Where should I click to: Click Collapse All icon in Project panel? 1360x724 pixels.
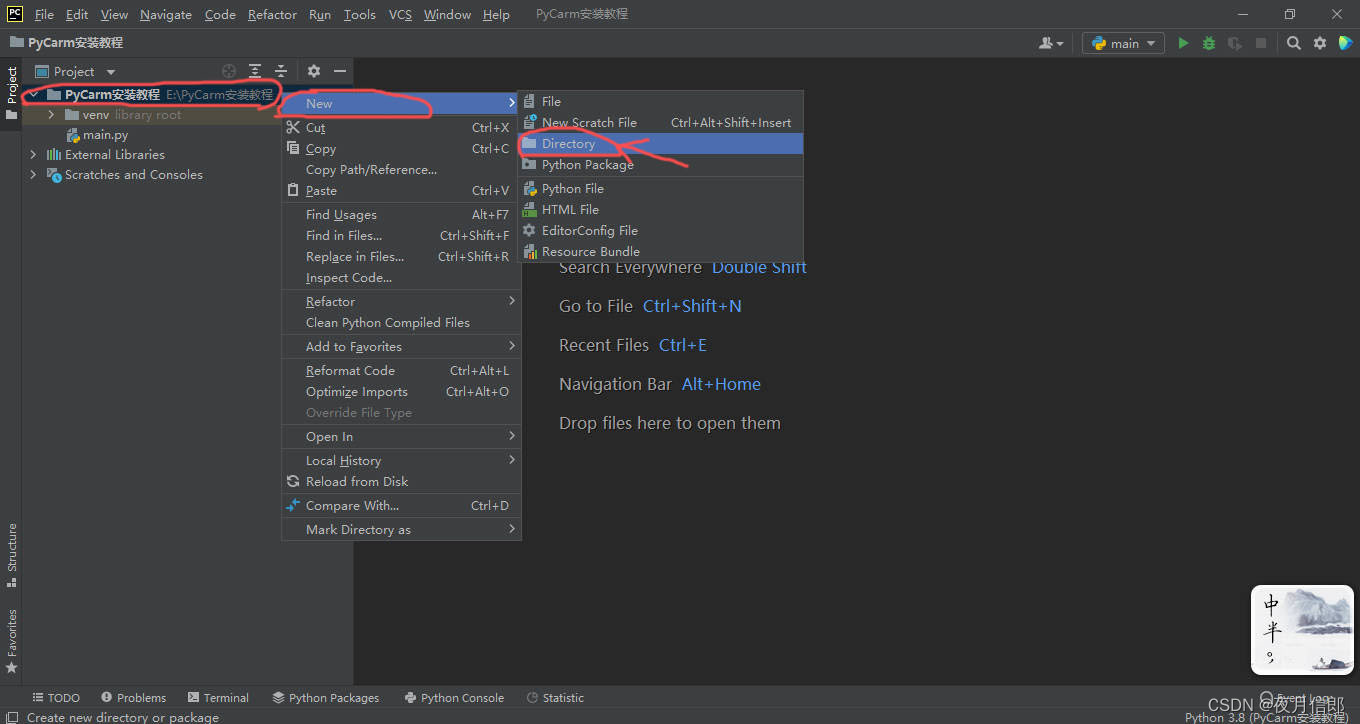point(281,71)
